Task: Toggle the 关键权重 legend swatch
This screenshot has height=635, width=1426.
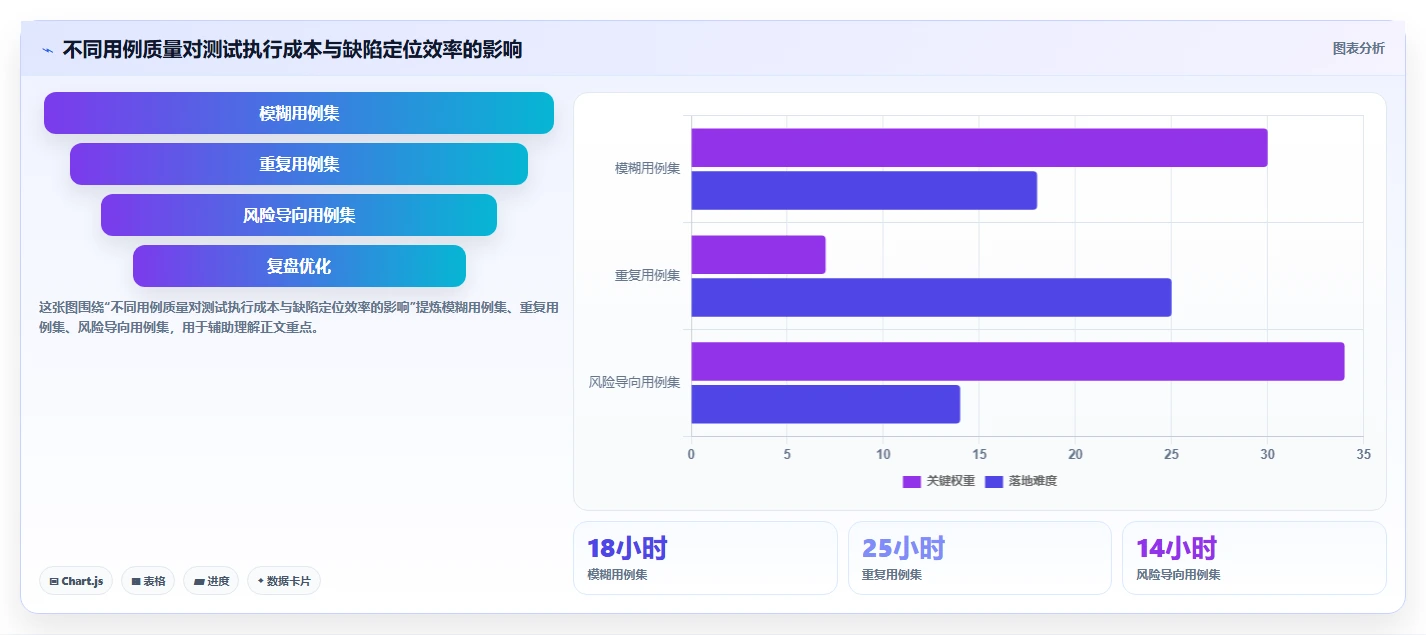Action: [x=912, y=481]
